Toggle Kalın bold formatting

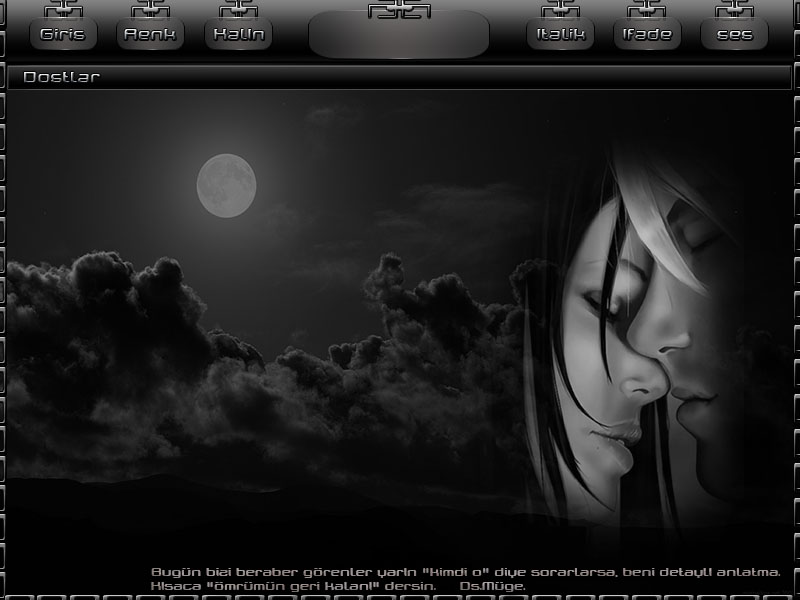coord(238,34)
